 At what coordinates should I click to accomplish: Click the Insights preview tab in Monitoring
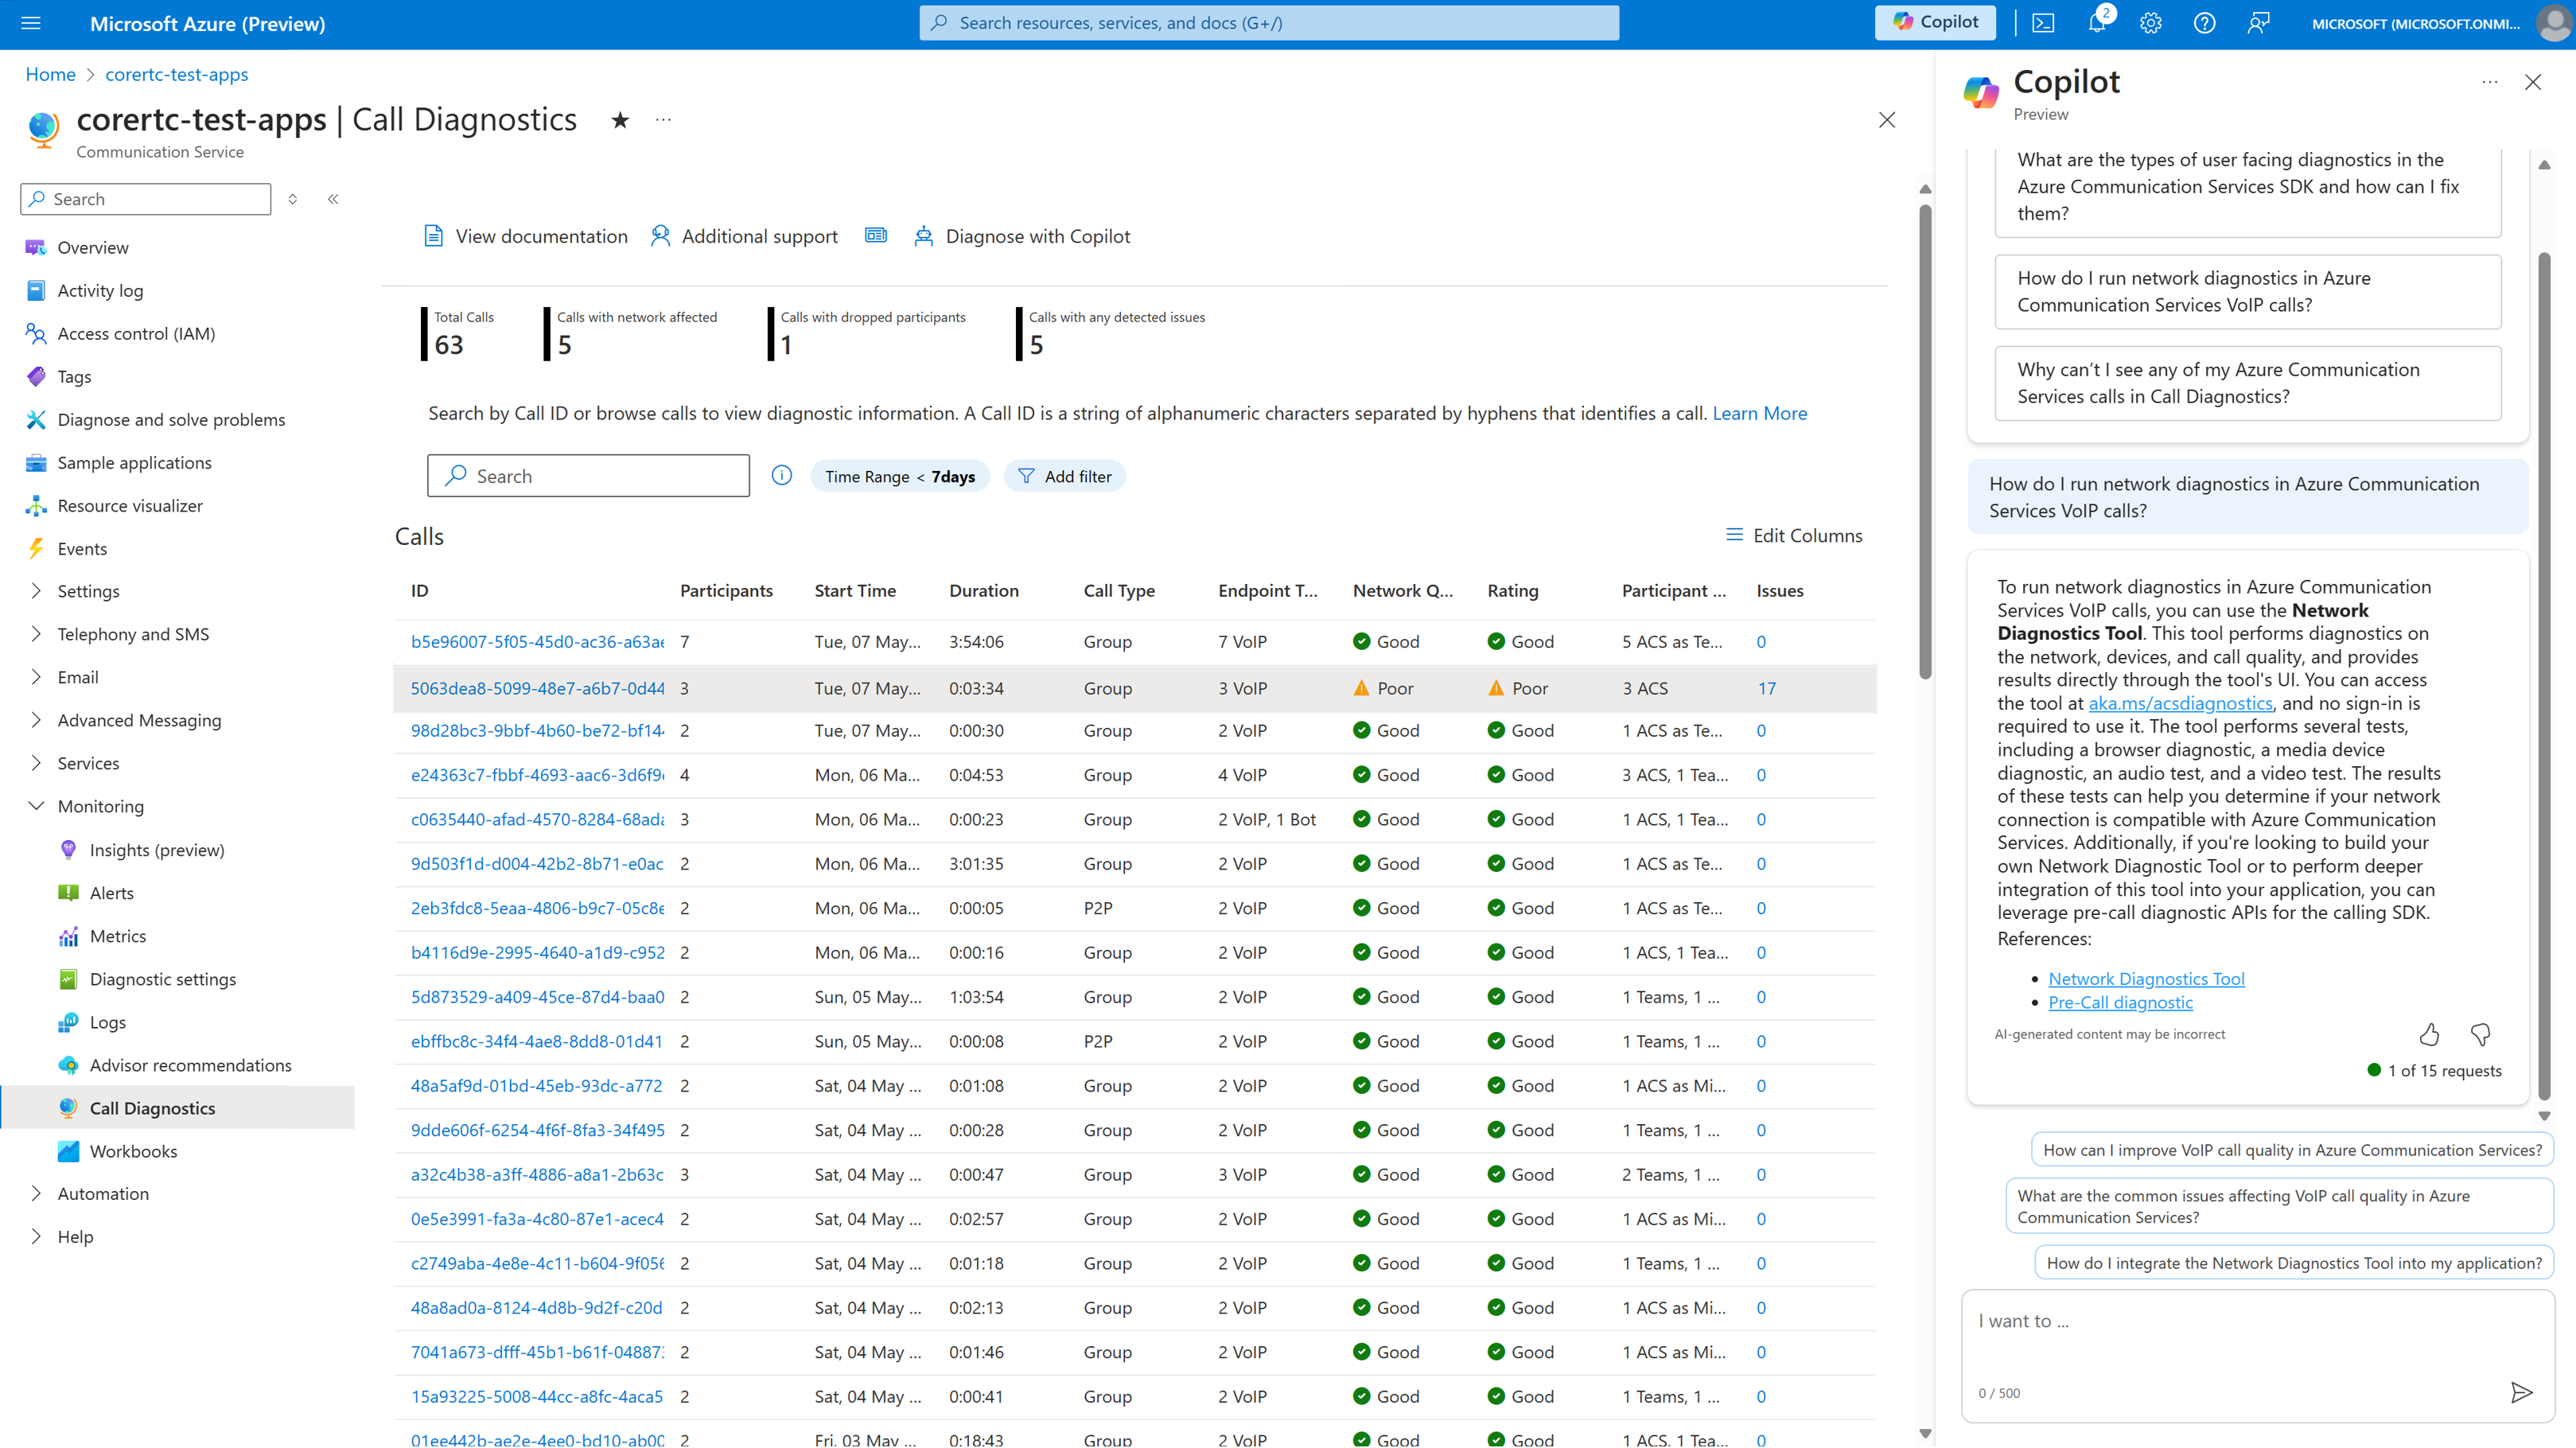(x=156, y=850)
